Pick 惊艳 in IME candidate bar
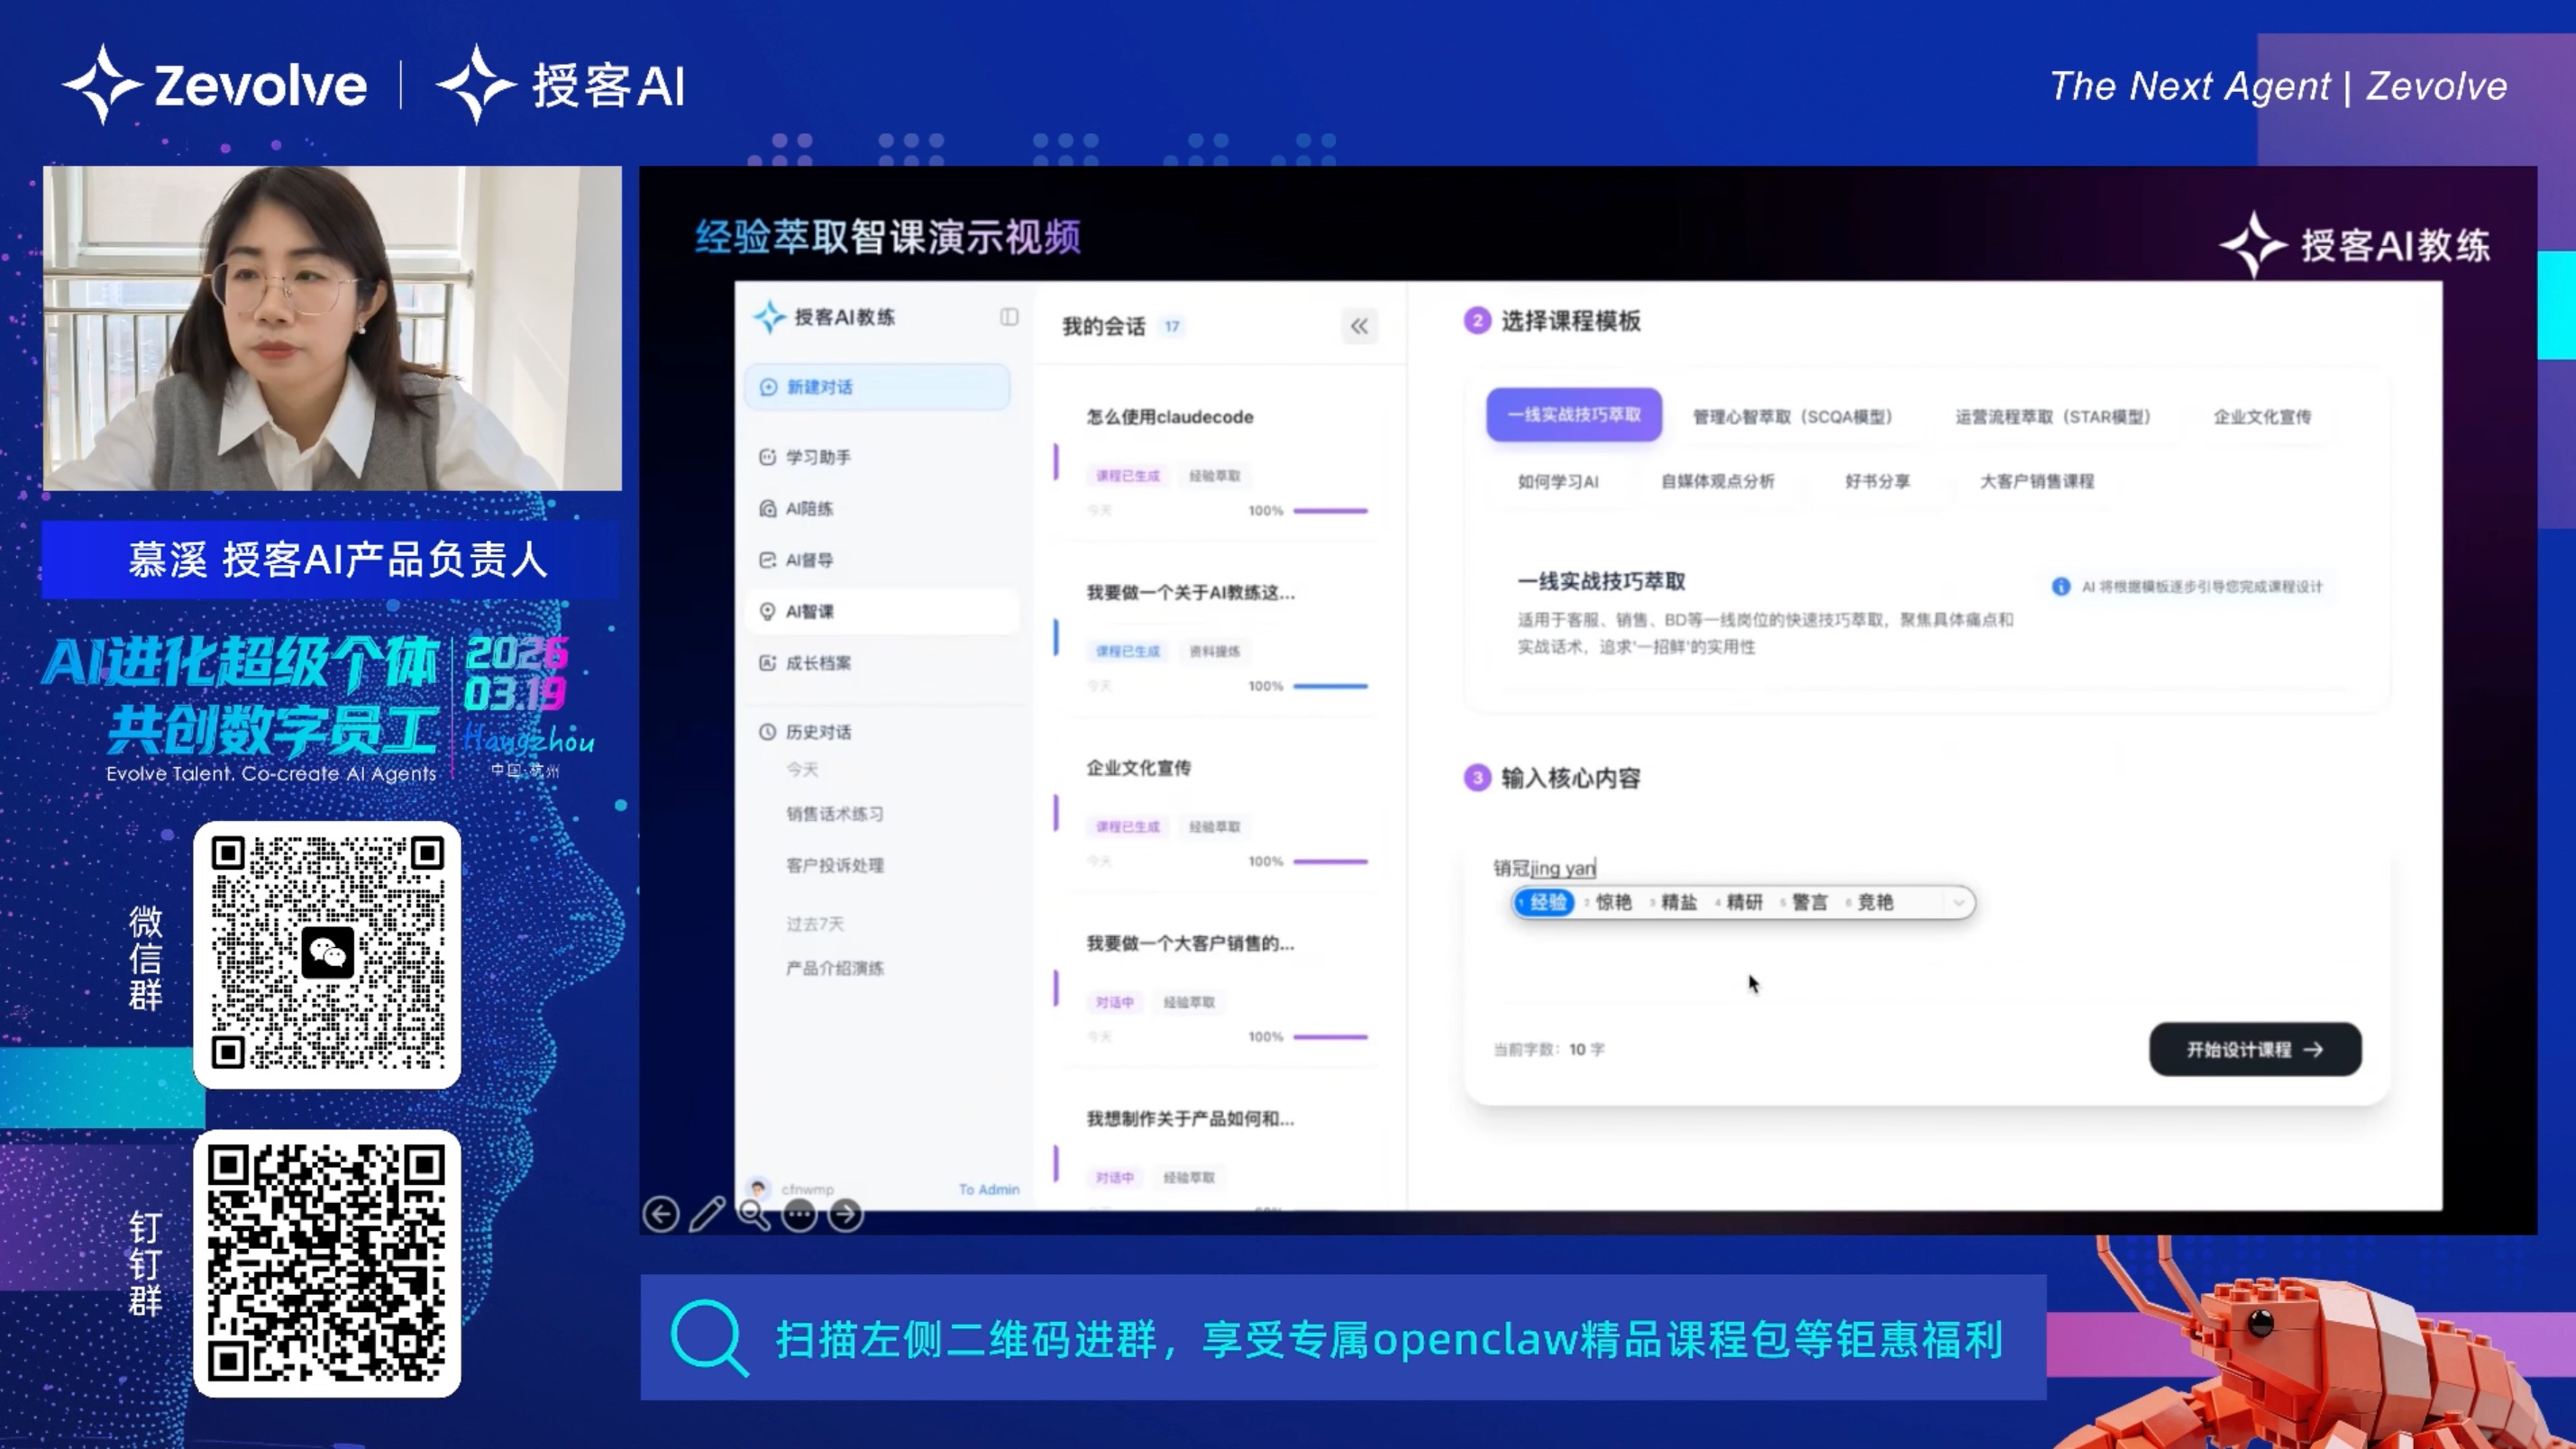The width and height of the screenshot is (2576, 1449). [x=1612, y=902]
